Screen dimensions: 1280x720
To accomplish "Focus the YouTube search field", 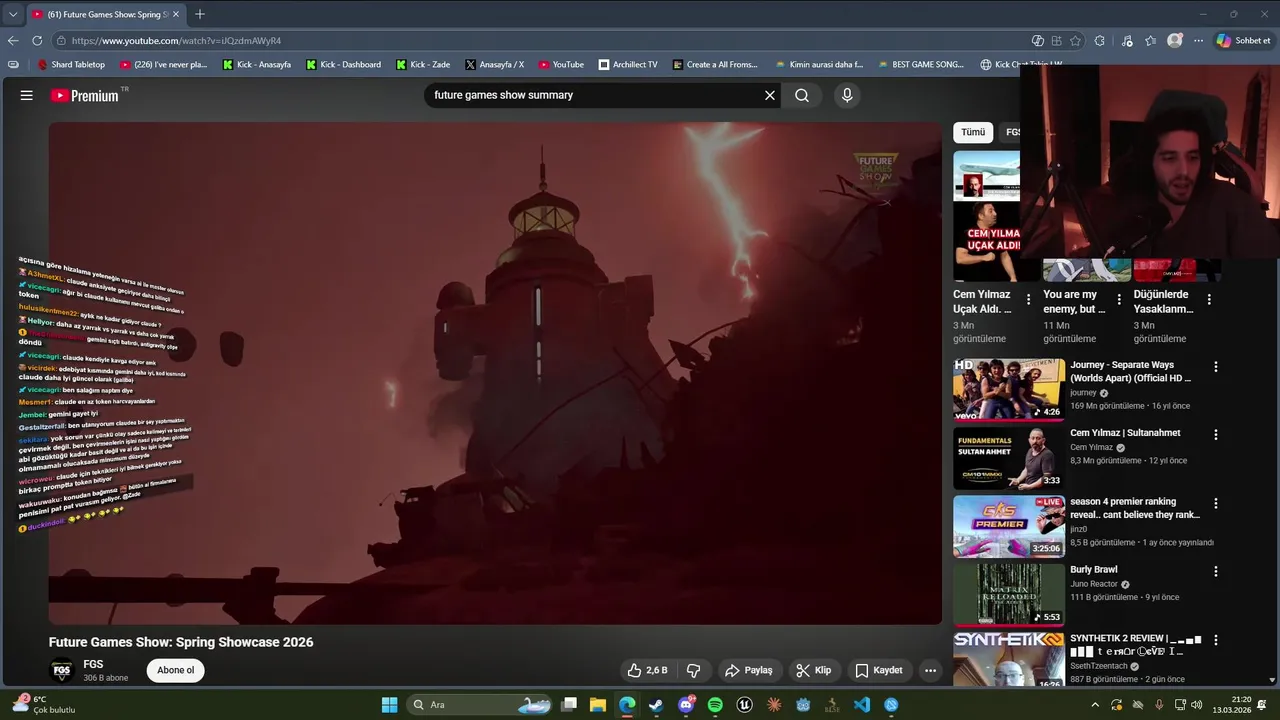I will pyautogui.click(x=595, y=95).
